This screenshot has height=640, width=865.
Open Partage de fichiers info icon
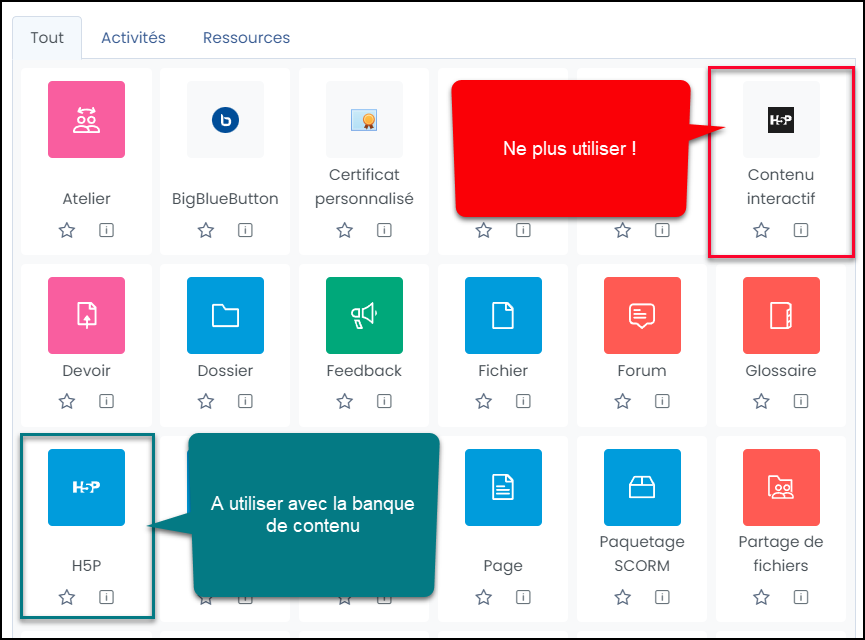click(x=801, y=597)
